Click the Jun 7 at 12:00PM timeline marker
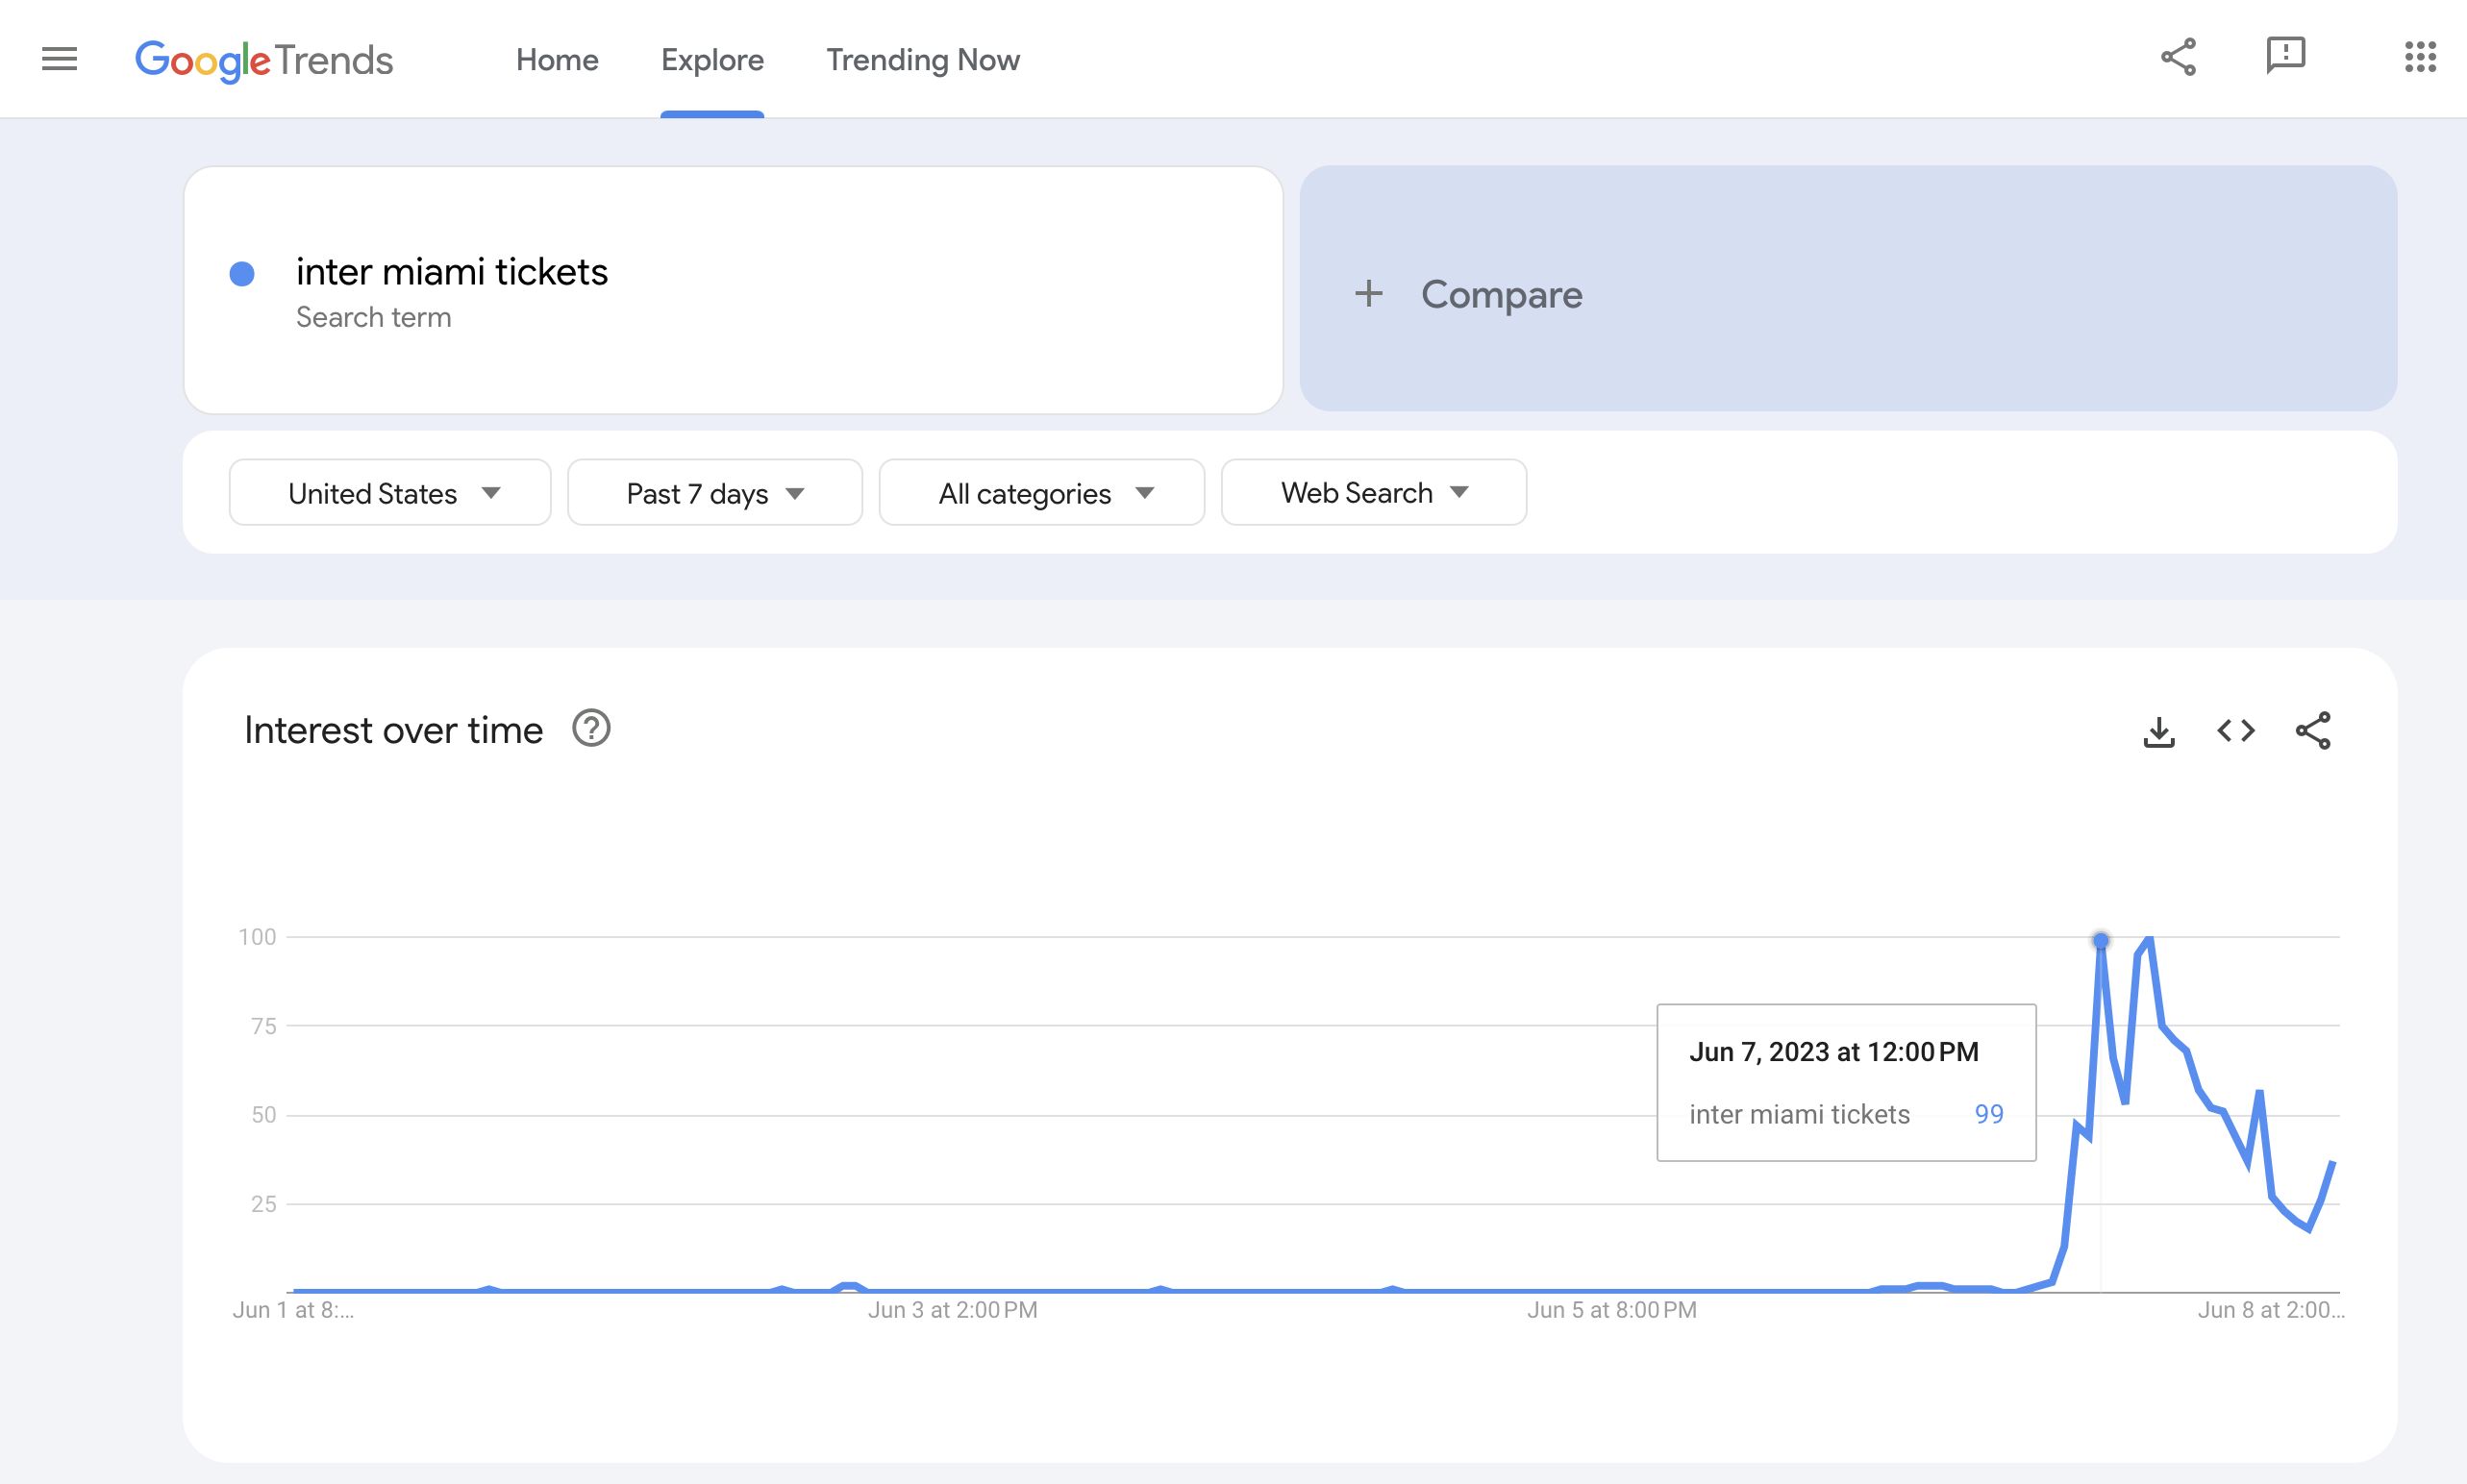The image size is (2467, 1484). pos(2099,941)
